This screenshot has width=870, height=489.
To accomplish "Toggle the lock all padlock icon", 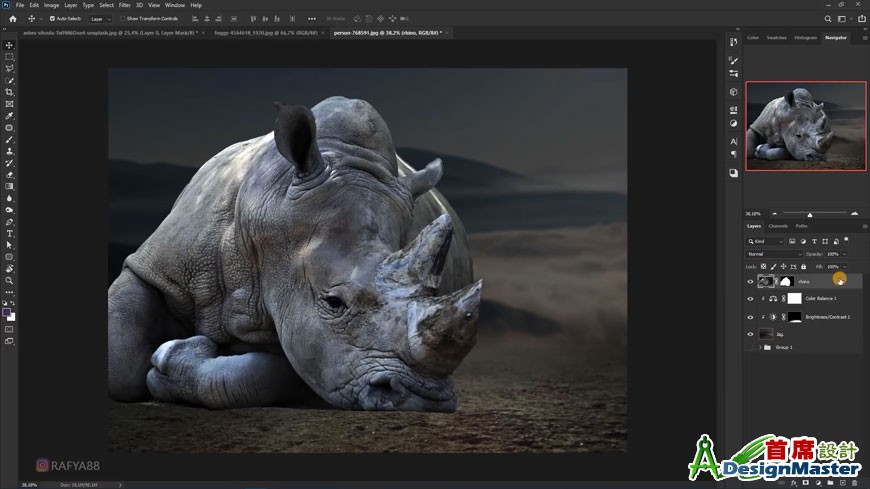I will (x=803, y=267).
